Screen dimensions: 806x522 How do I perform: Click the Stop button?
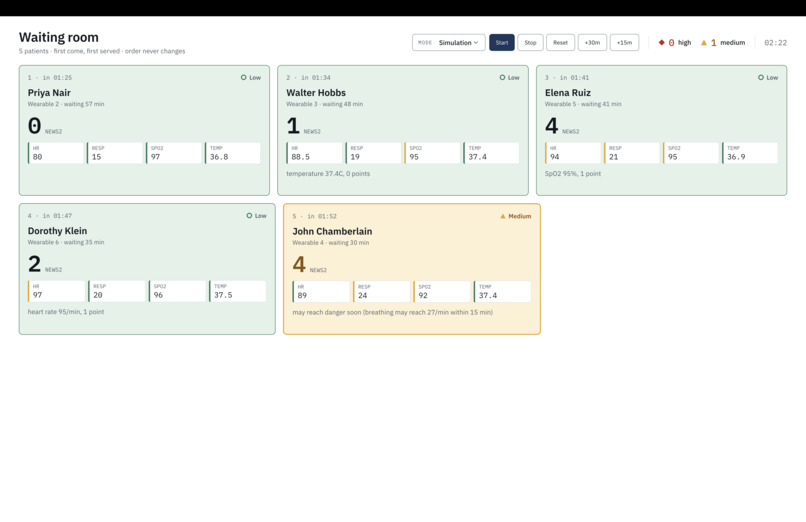[530, 43]
